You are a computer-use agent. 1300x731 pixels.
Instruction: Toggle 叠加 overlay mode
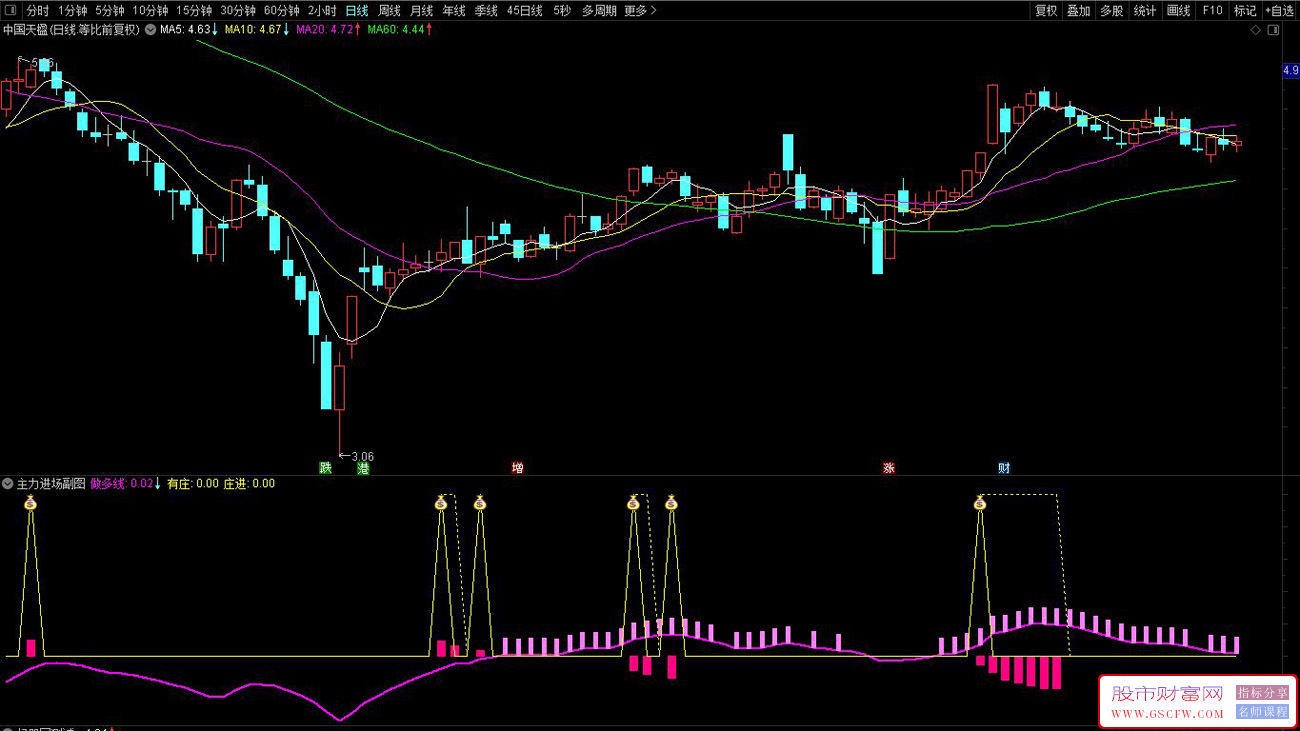click(x=1078, y=11)
